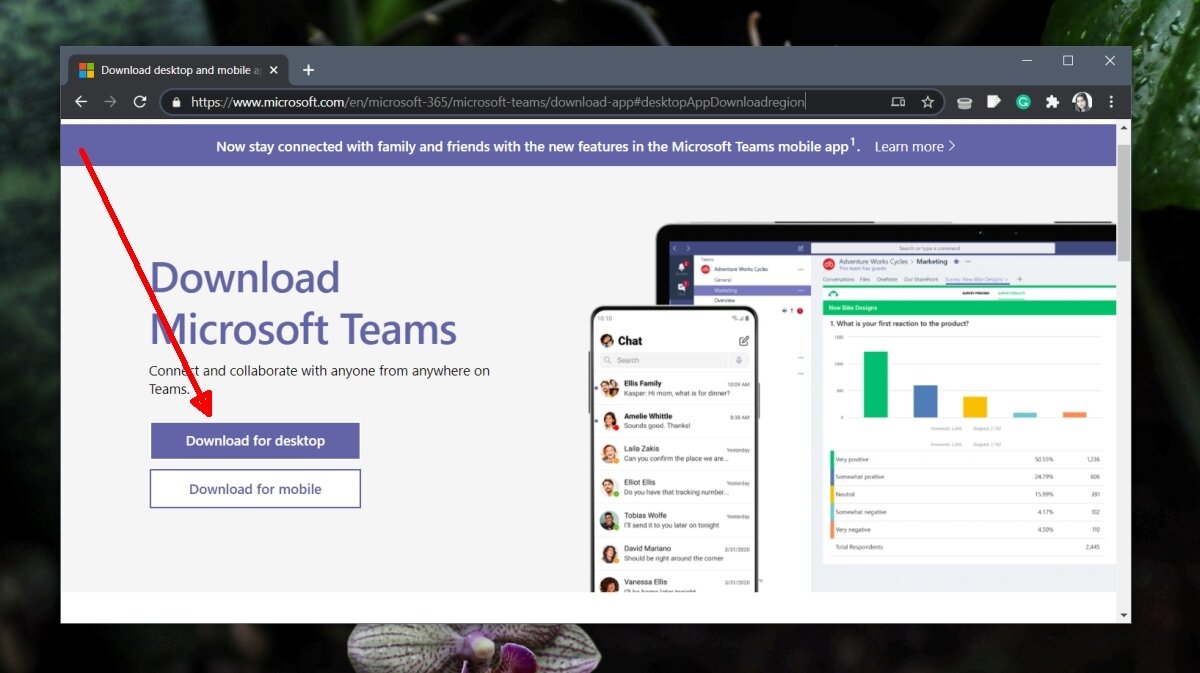Toggle the bookmark star for this page
Image resolution: width=1200 pixels, height=673 pixels.
click(x=927, y=101)
